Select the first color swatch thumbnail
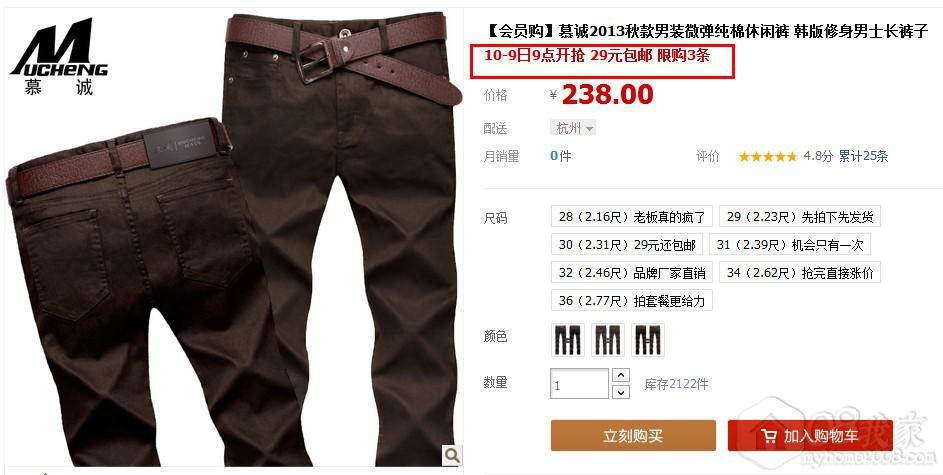Viewport: 943px width, 475px height. click(568, 340)
